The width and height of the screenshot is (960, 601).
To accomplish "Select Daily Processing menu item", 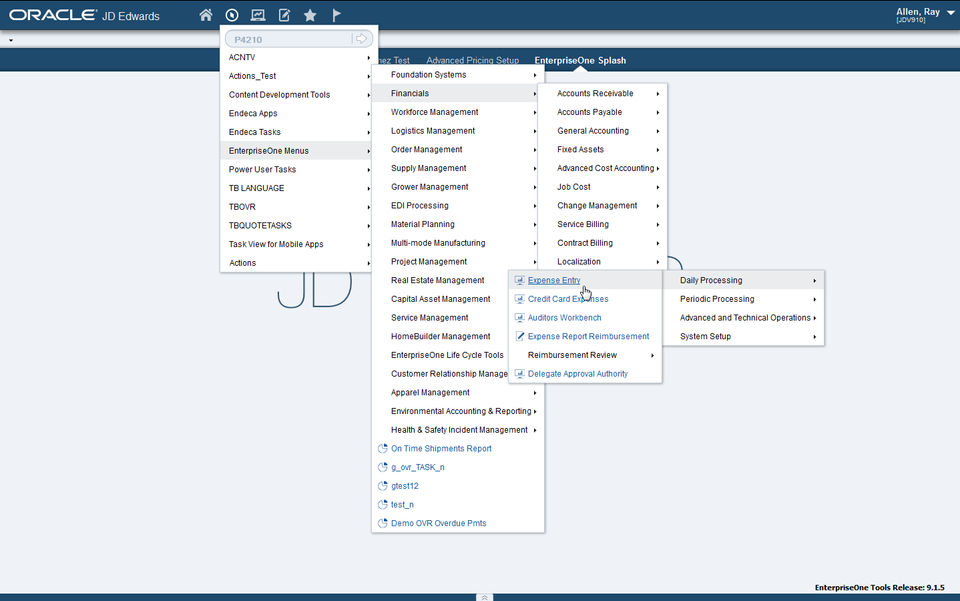I will pyautogui.click(x=743, y=280).
